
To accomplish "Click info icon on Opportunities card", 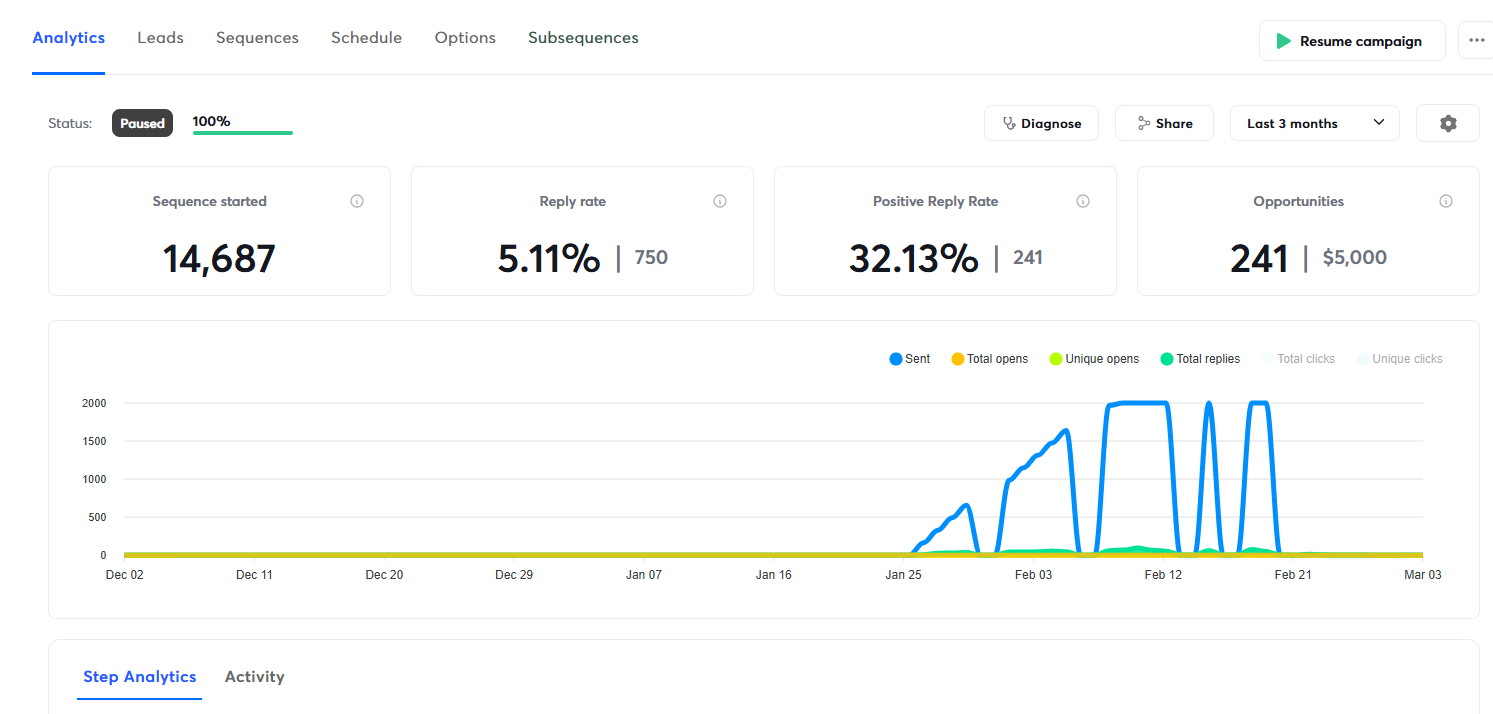I will pyautogui.click(x=1445, y=201).
